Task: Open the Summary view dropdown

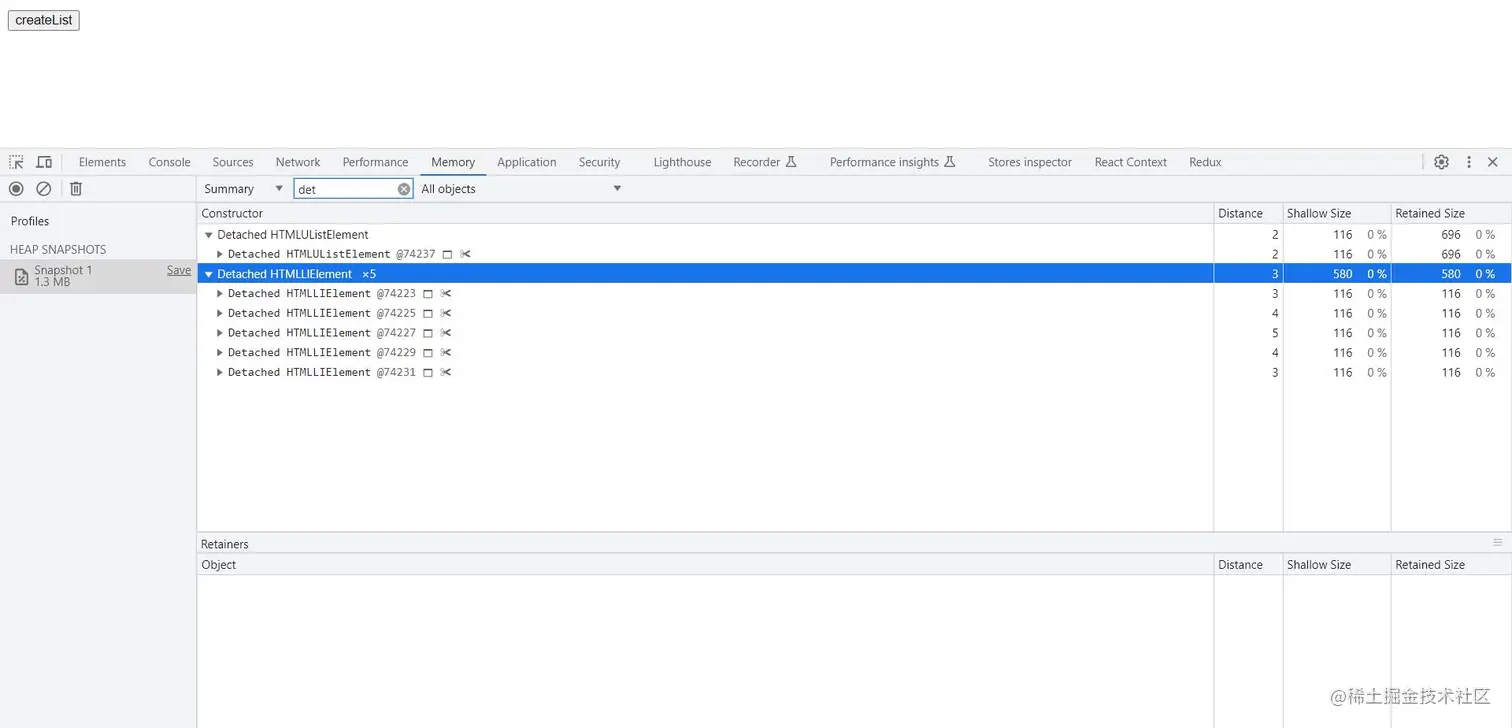Action: [244, 189]
